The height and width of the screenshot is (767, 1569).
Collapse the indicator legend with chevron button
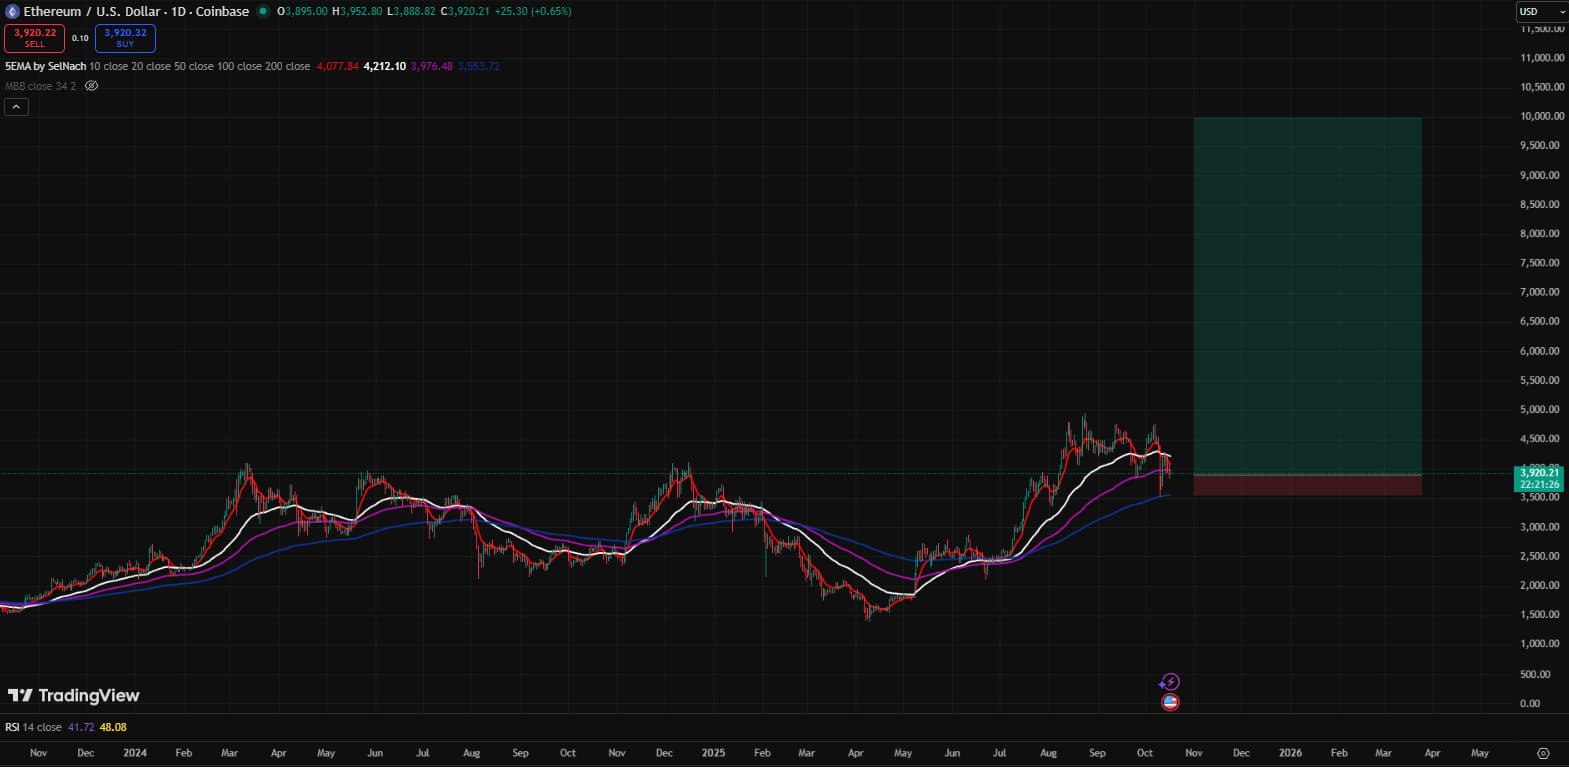16,106
